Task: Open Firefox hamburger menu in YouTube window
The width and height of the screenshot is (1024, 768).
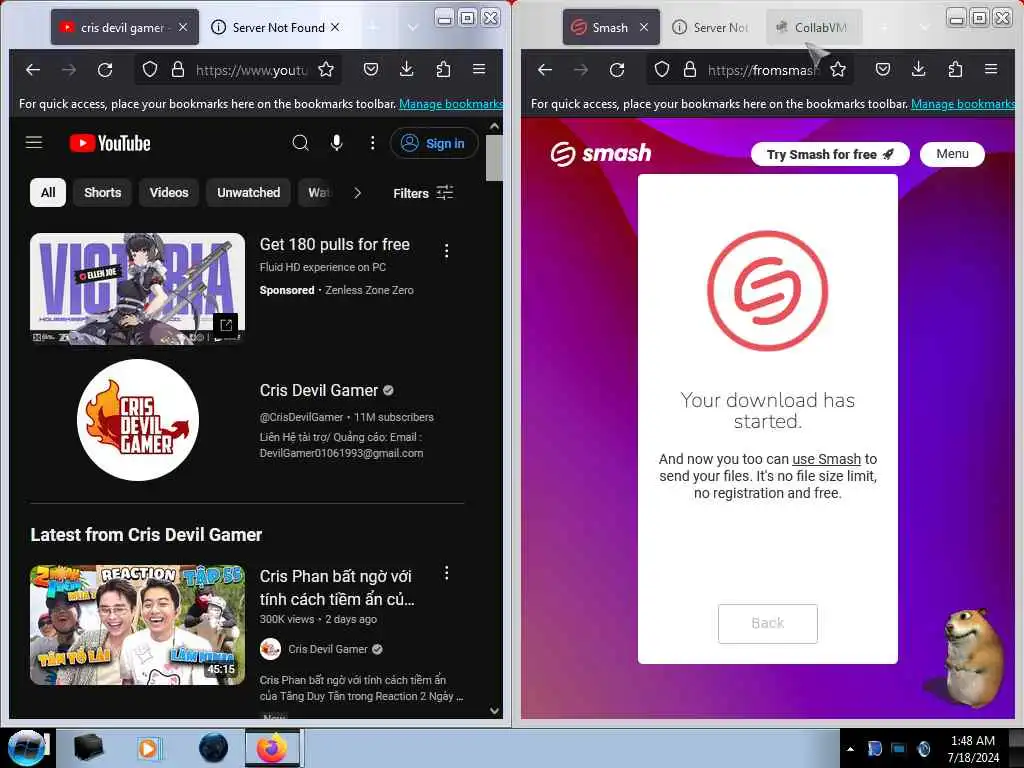Action: pyautogui.click(x=479, y=69)
